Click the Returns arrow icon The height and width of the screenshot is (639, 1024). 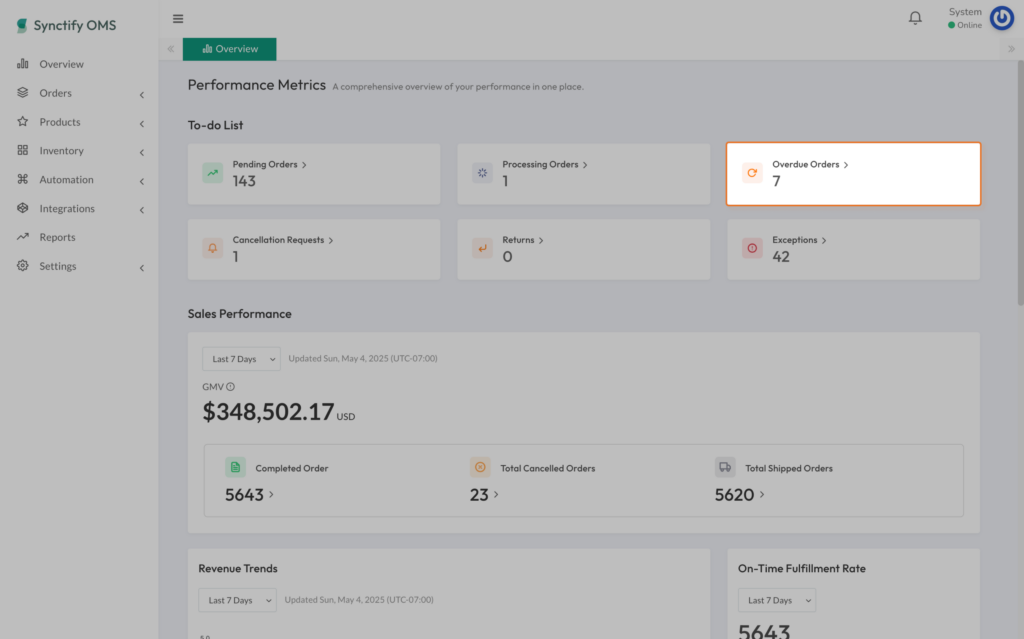coord(482,248)
